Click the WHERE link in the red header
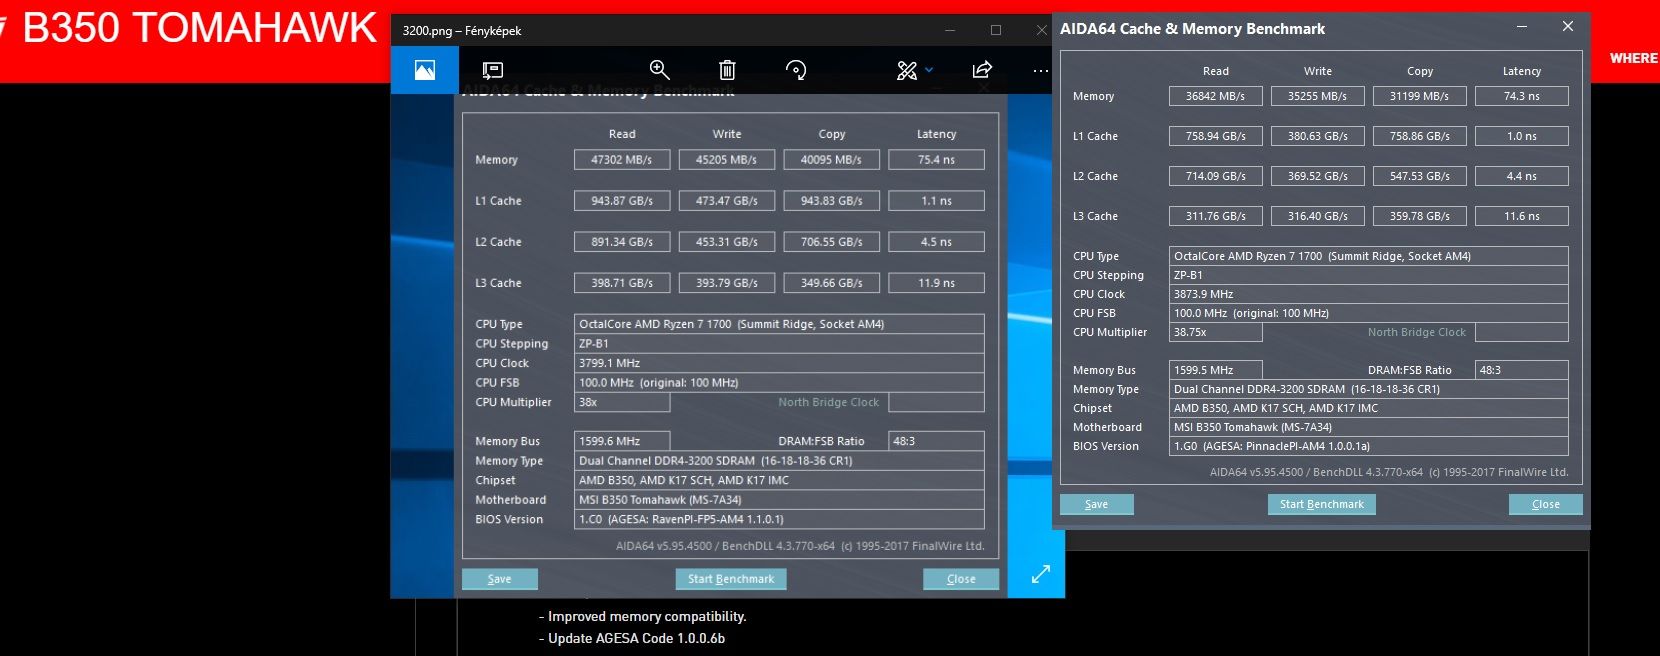Image resolution: width=1660 pixels, height=656 pixels. (1634, 58)
